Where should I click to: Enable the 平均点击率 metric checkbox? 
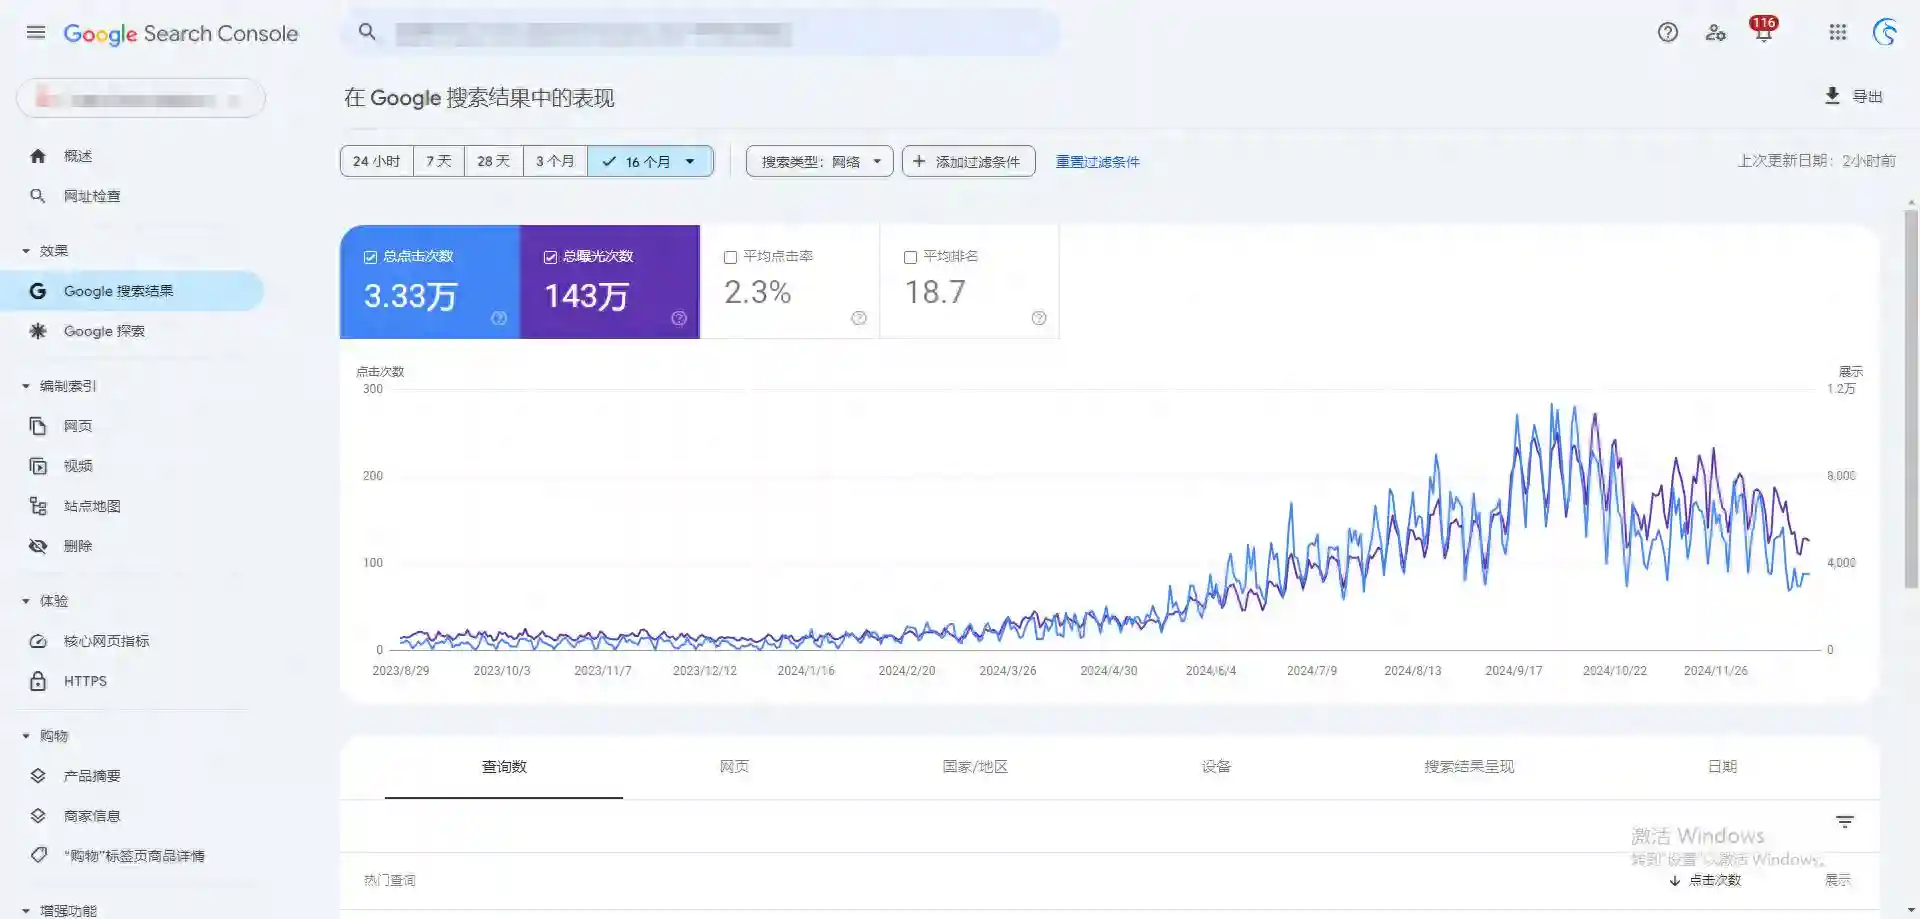pyautogui.click(x=730, y=257)
